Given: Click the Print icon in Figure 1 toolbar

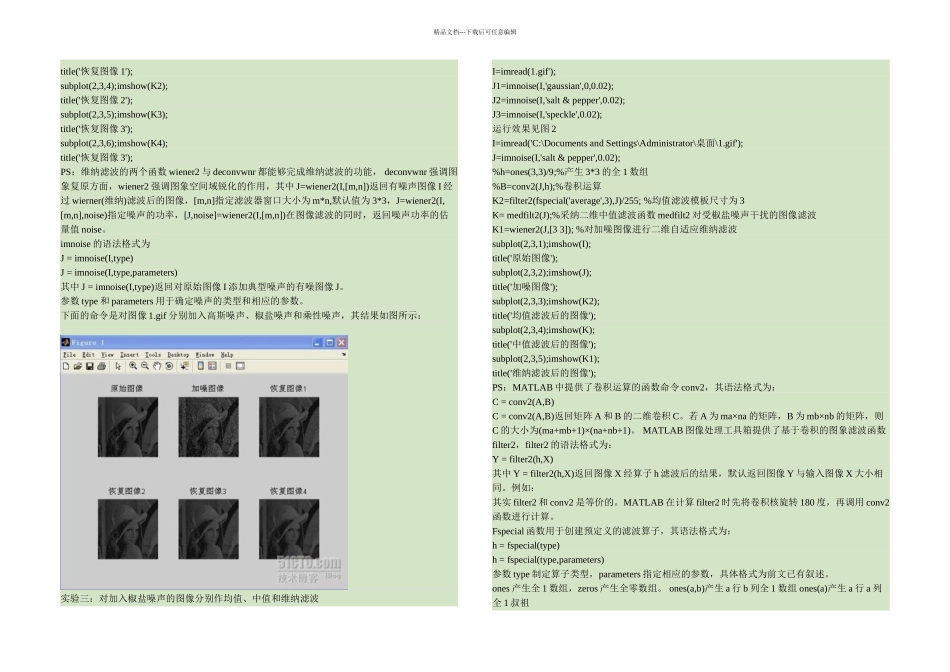Looking at the screenshot, I should [102, 366].
